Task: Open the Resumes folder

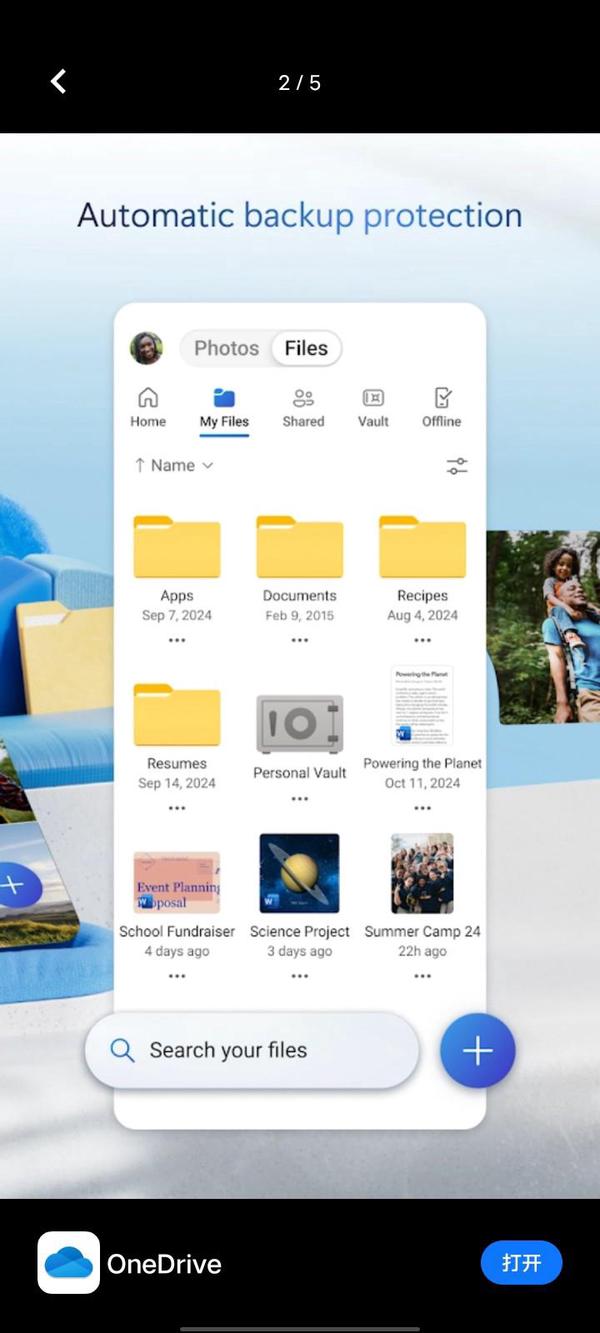Action: coord(177,715)
